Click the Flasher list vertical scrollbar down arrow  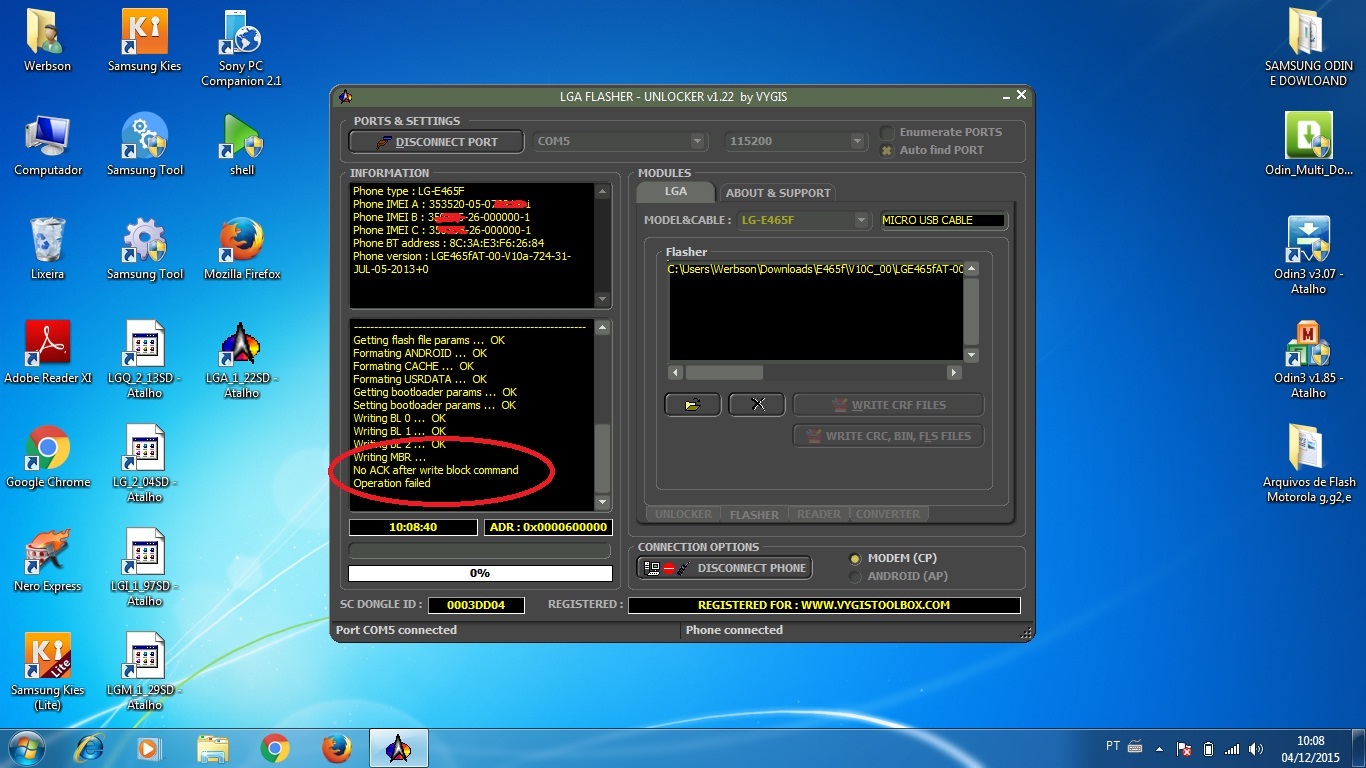tap(972, 354)
